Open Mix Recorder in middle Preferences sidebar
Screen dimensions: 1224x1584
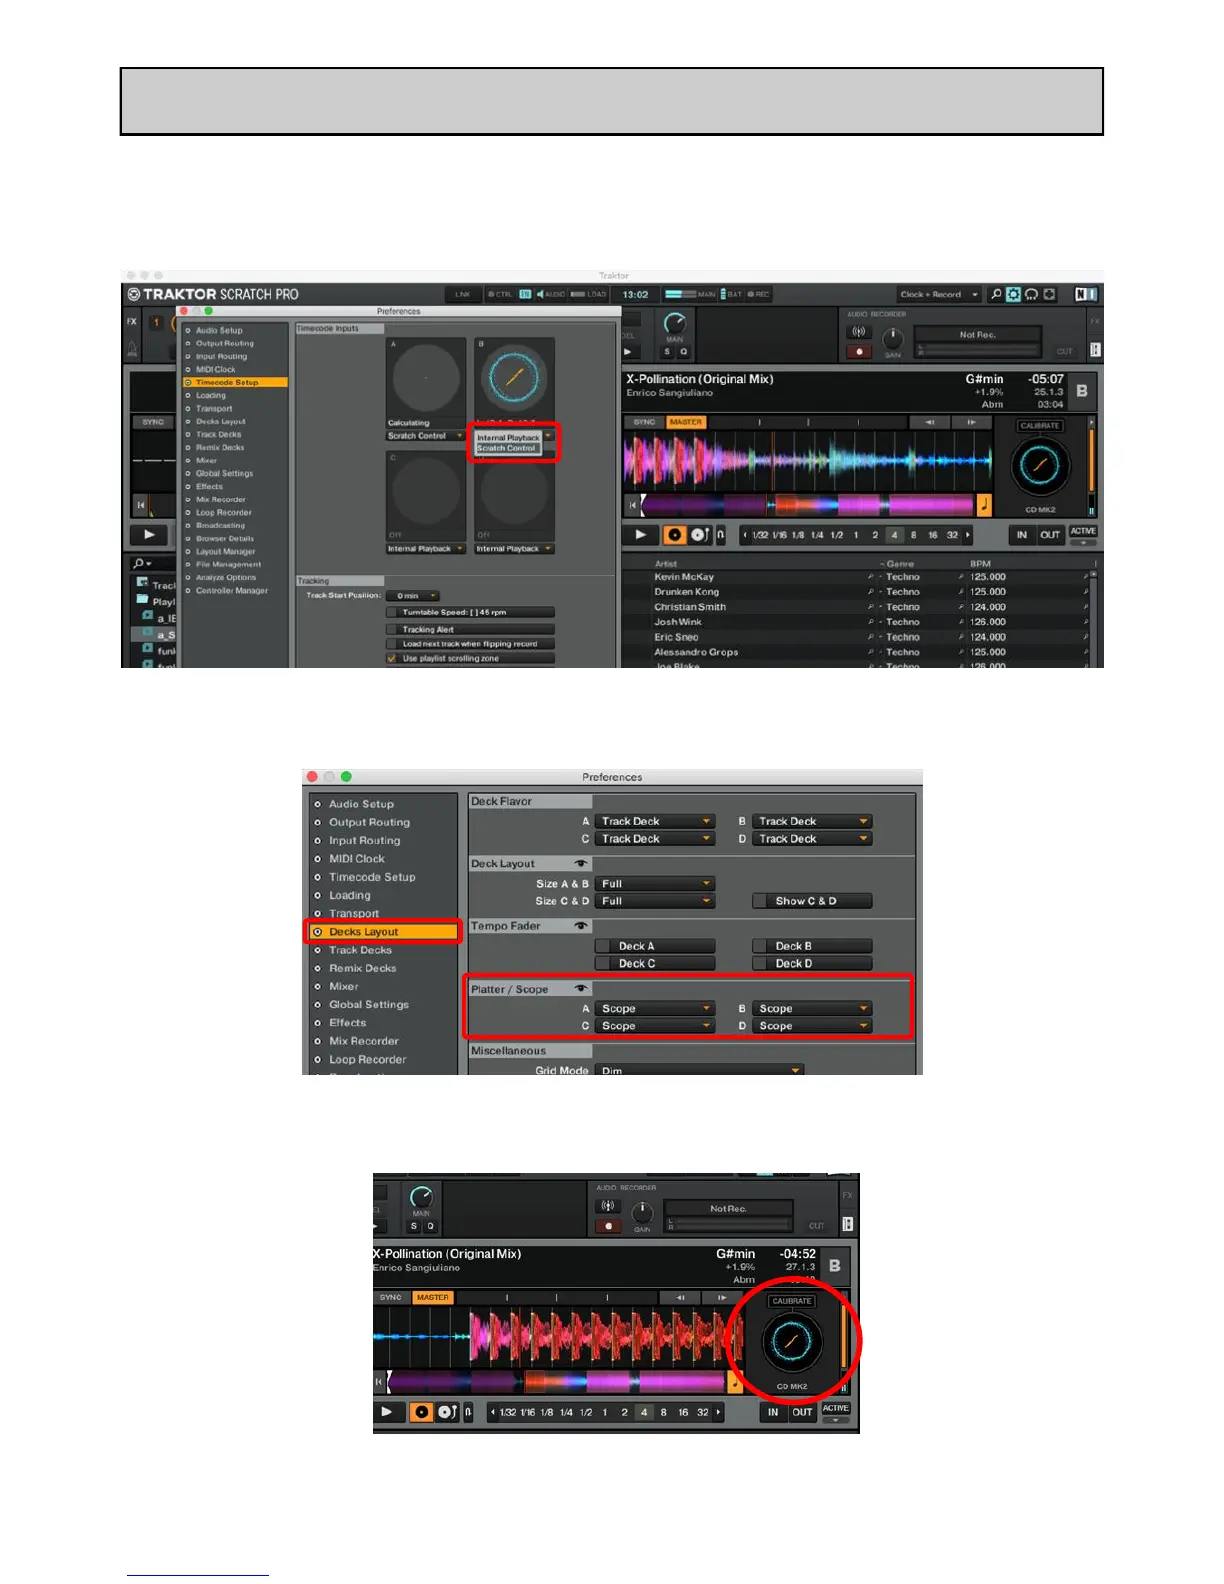pos(364,1041)
